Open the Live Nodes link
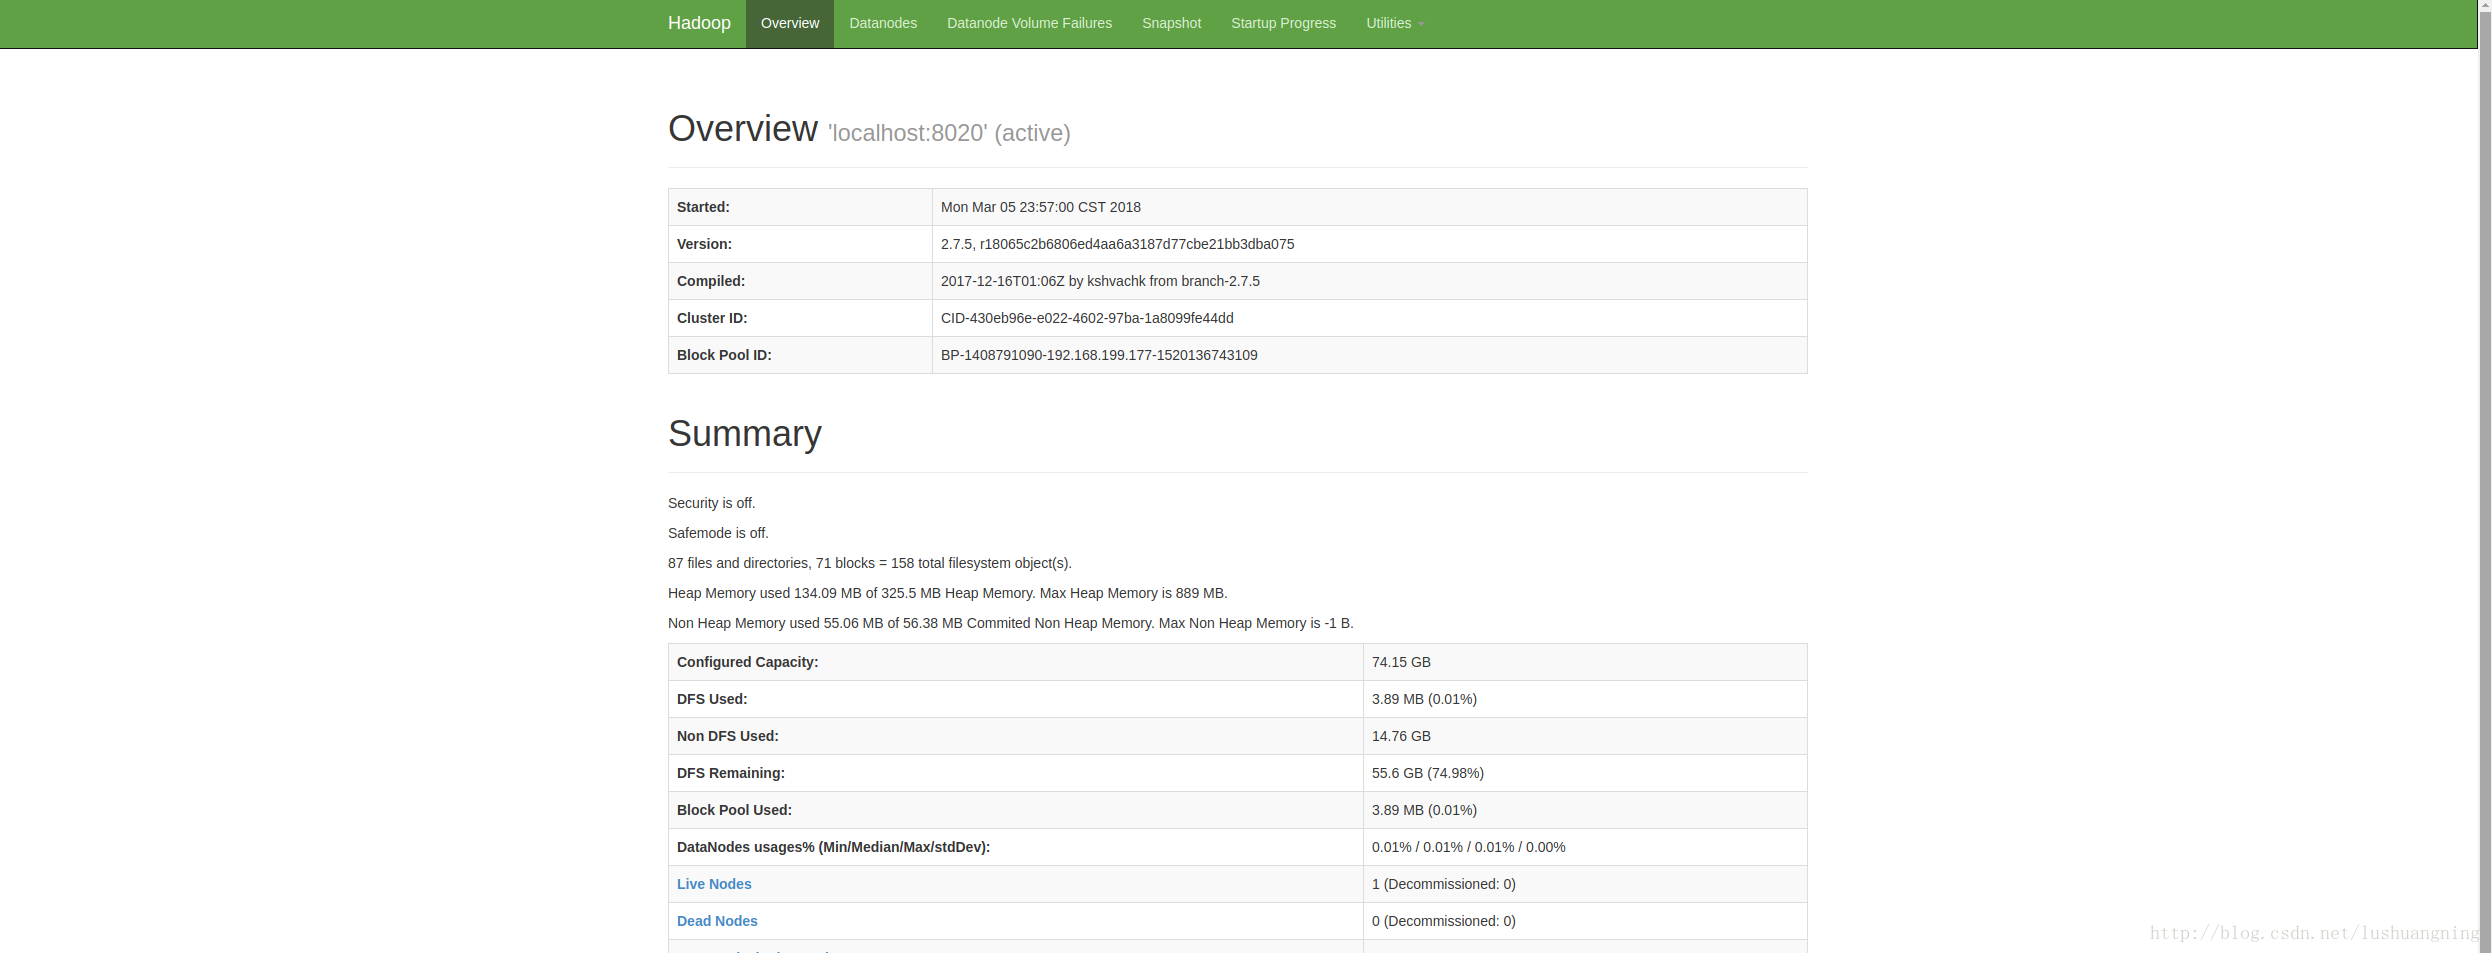 point(714,884)
